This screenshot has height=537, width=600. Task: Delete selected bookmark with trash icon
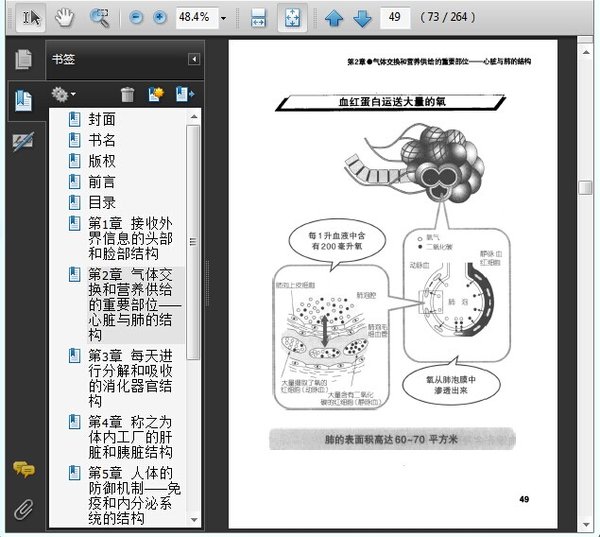tap(127, 95)
